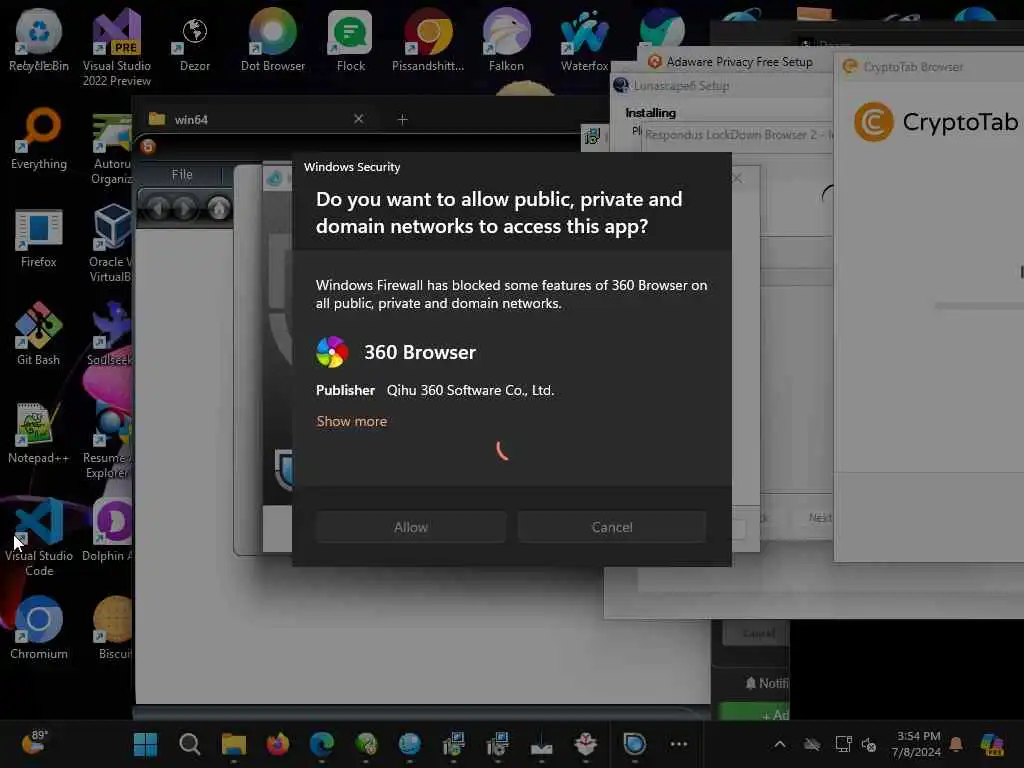Screen dimensions: 1024x768
Task: Launch Dot Browser from the desktop
Action: tap(273, 39)
